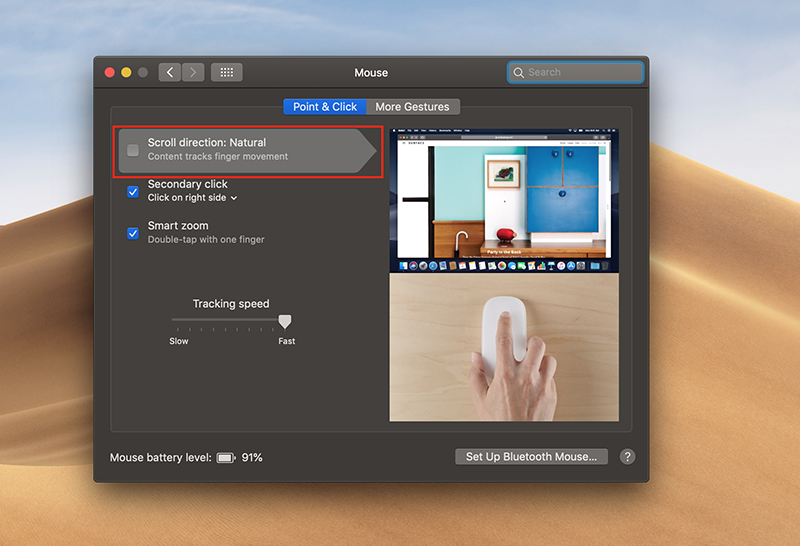This screenshot has width=800, height=546.
Task: Click the back navigation arrow
Action: click(170, 73)
